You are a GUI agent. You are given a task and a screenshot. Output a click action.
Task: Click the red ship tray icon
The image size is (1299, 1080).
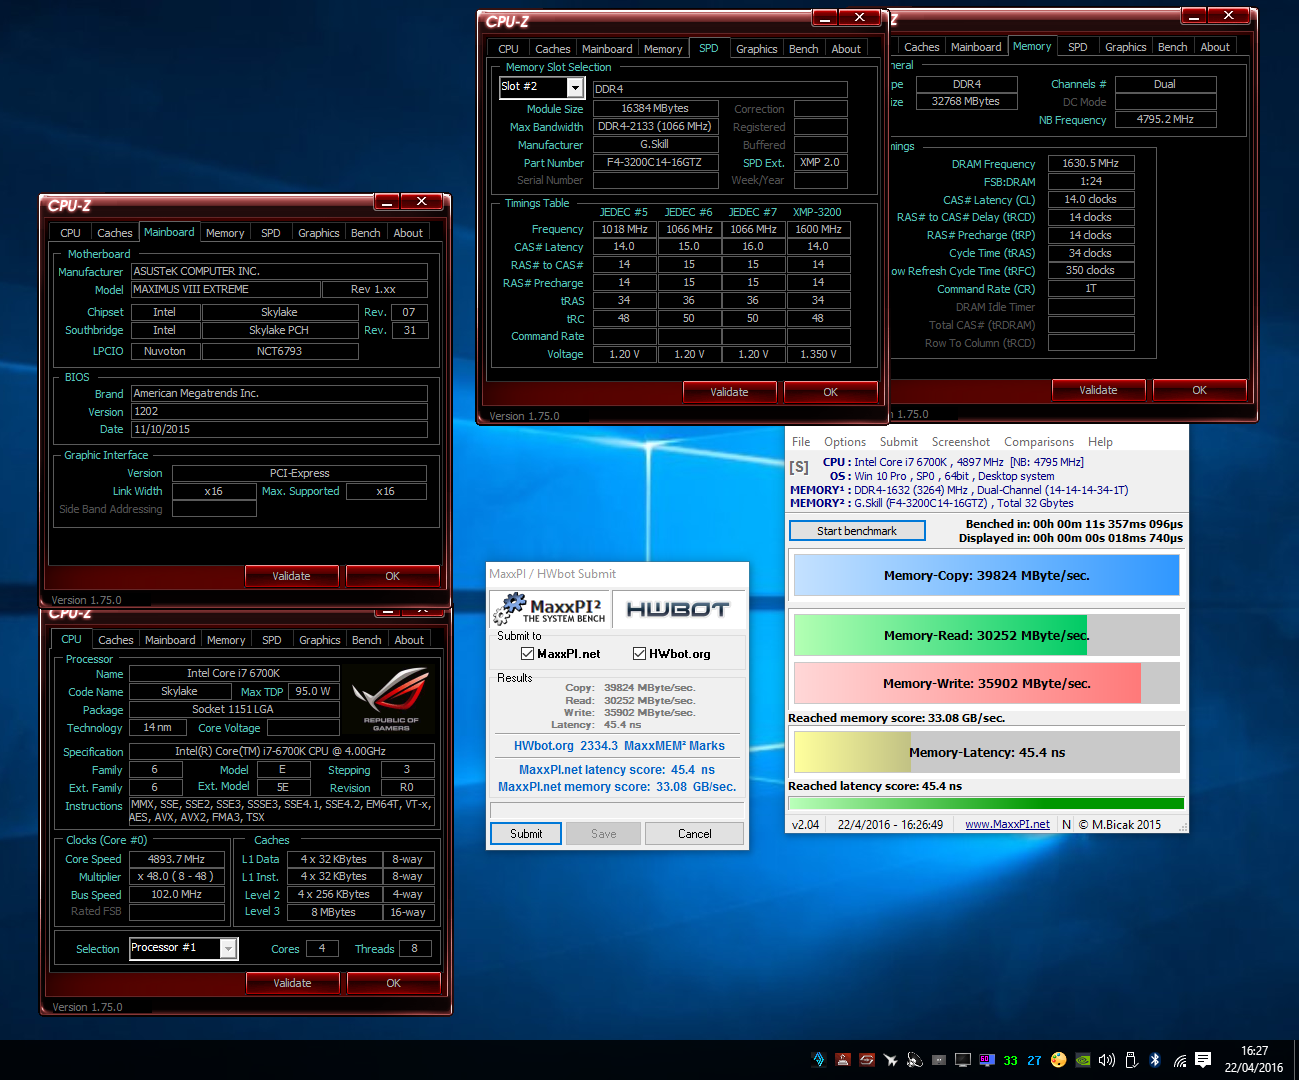point(843,1060)
